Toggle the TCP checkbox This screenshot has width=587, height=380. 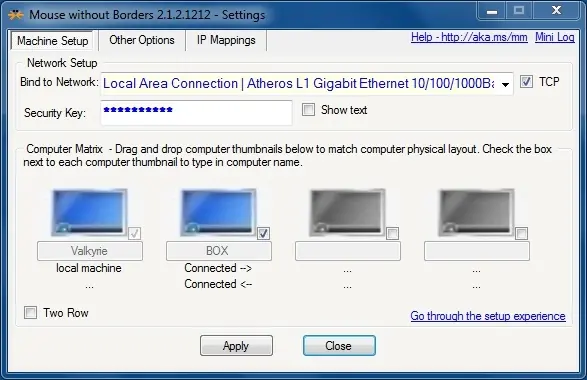tap(526, 81)
